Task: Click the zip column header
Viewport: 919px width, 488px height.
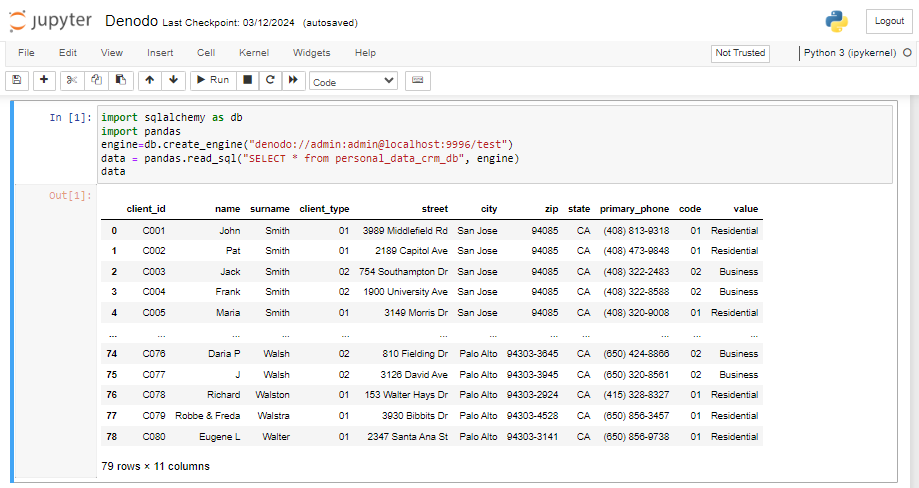Action: coord(552,209)
